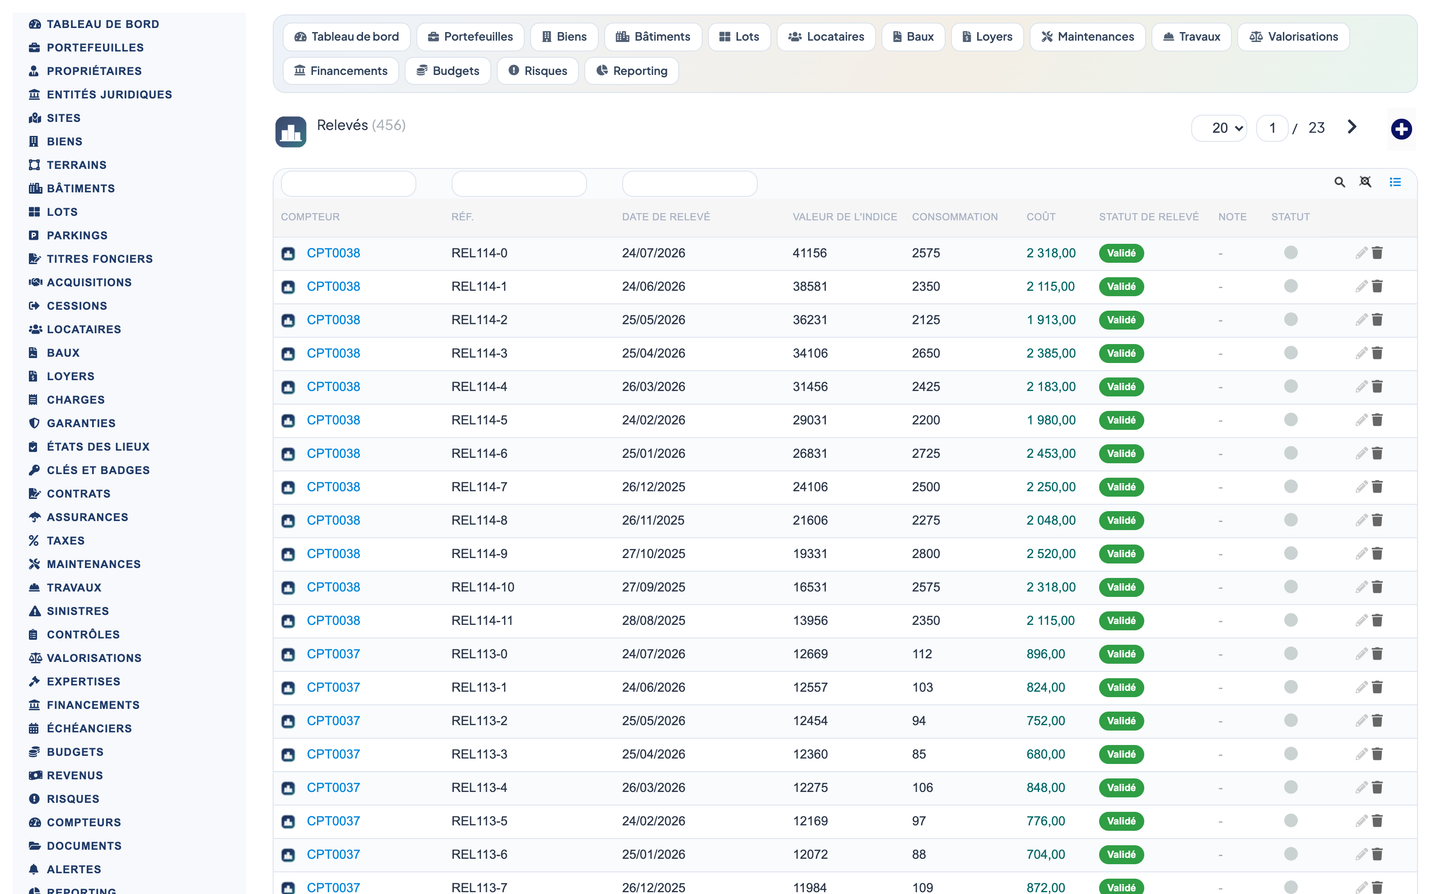Open Garanties in the sidebar
The height and width of the screenshot is (894, 1445).
coord(81,423)
